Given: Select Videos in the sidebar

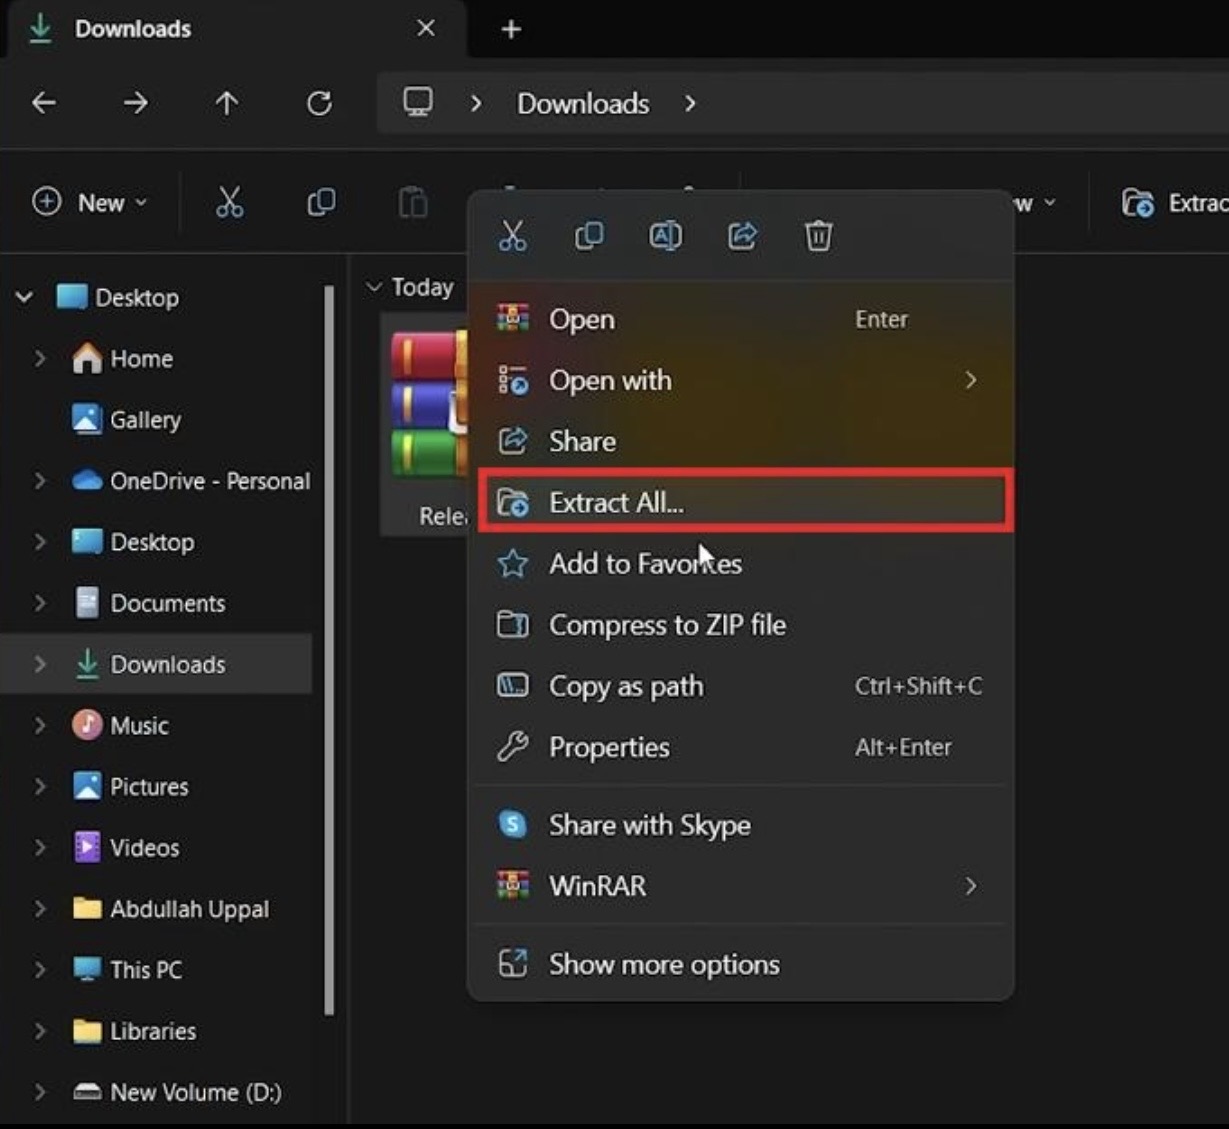Looking at the screenshot, I should tap(126, 848).
